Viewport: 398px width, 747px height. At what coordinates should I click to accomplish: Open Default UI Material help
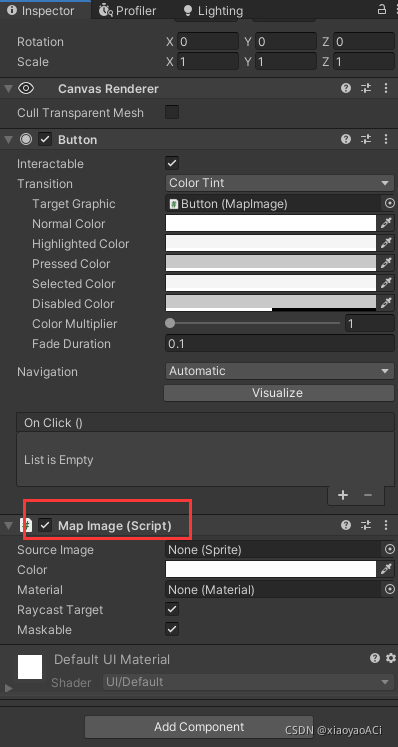(375, 658)
